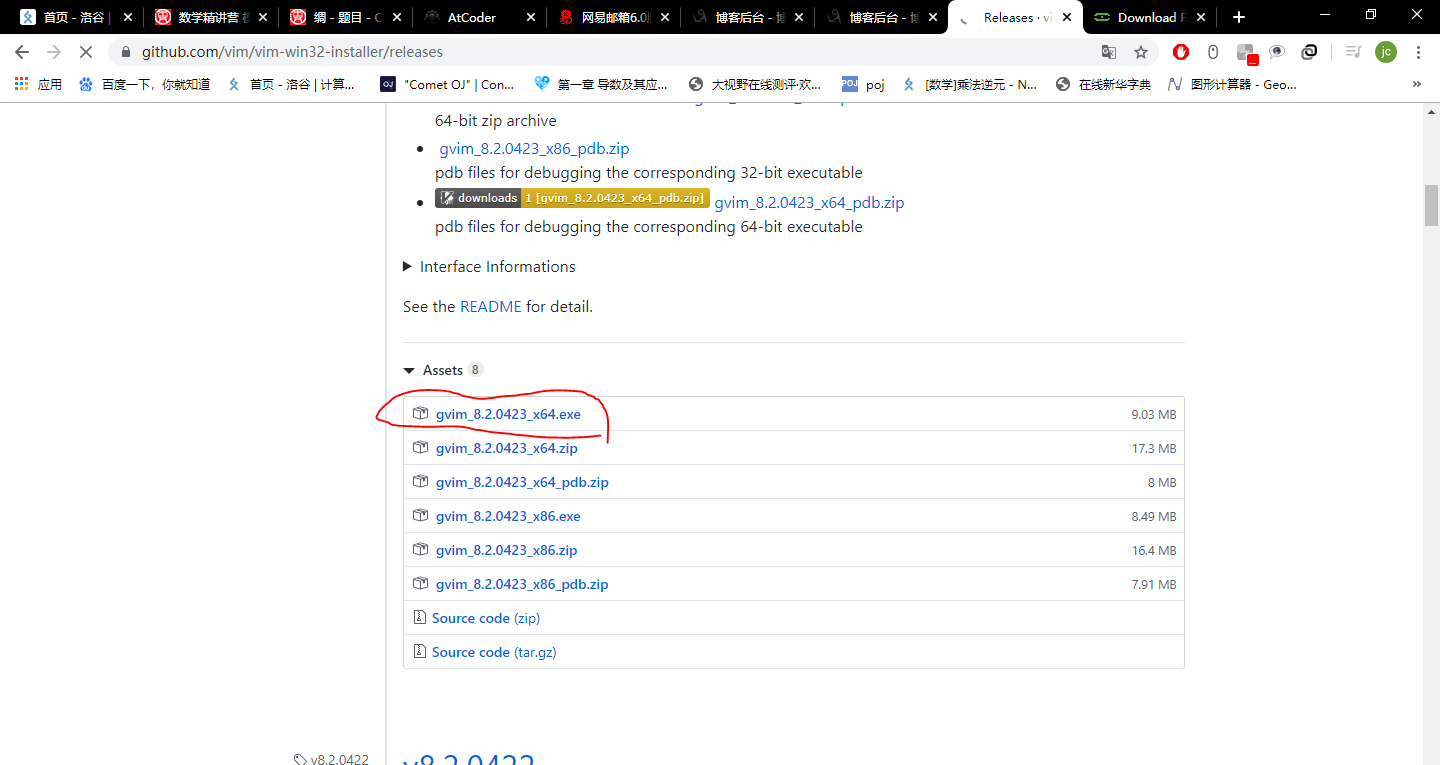Open the 在线新华字典 bookmark
This screenshot has height=765, width=1440.
1103,85
